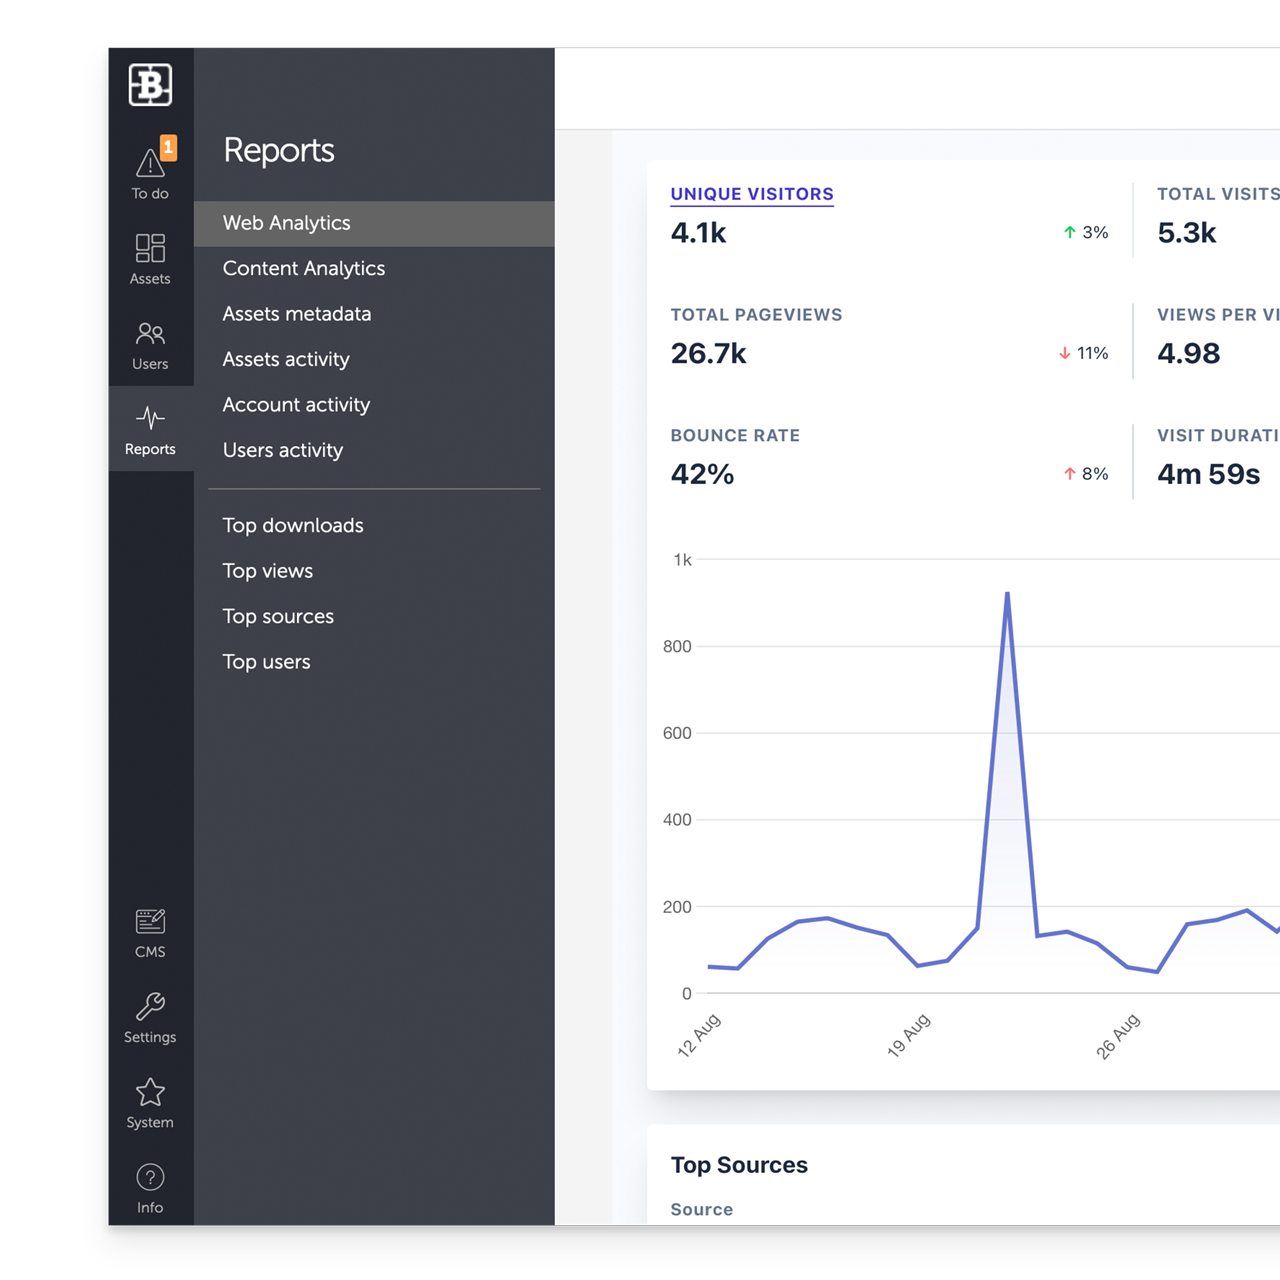The width and height of the screenshot is (1280, 1280).
Task: Open the CMS icon in the sidebar
Action: click(x=150, y=921)
